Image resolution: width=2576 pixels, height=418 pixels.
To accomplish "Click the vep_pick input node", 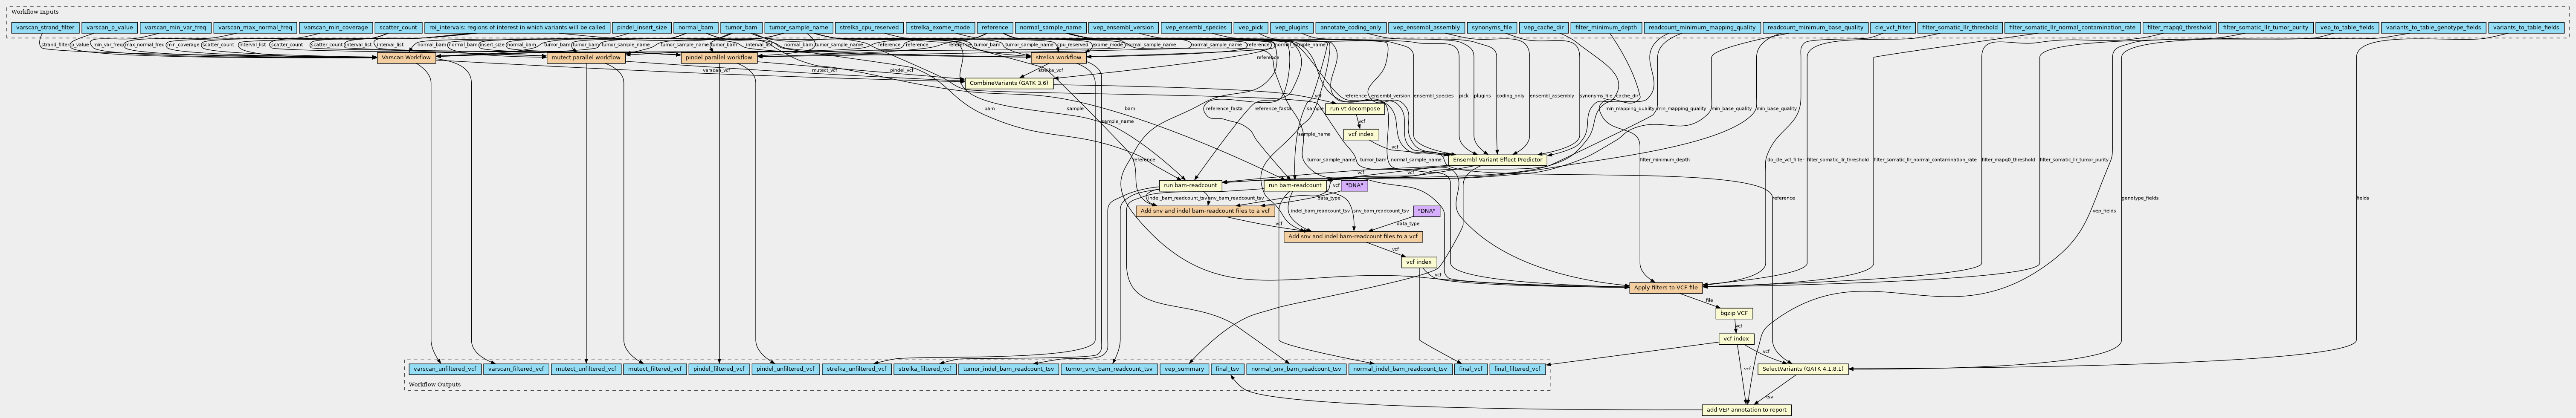I will pos(1250,28).
